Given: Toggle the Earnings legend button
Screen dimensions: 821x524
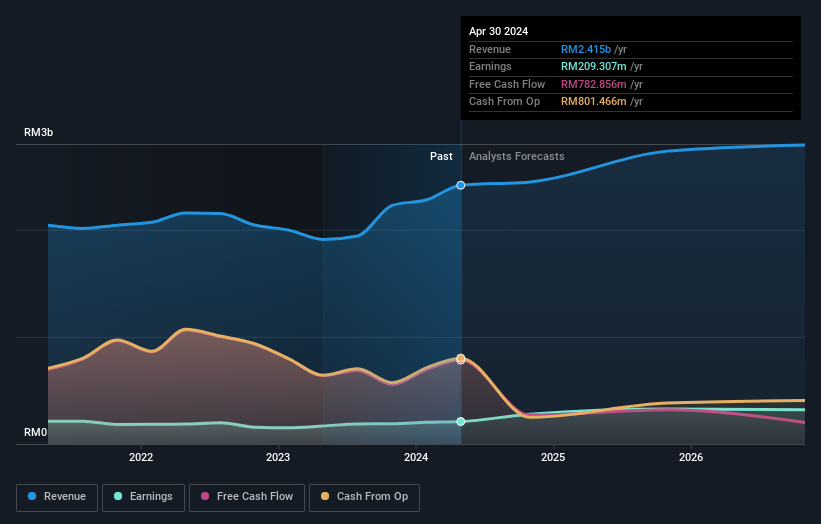Looking at the screenshot, I should tap(143, 497).
